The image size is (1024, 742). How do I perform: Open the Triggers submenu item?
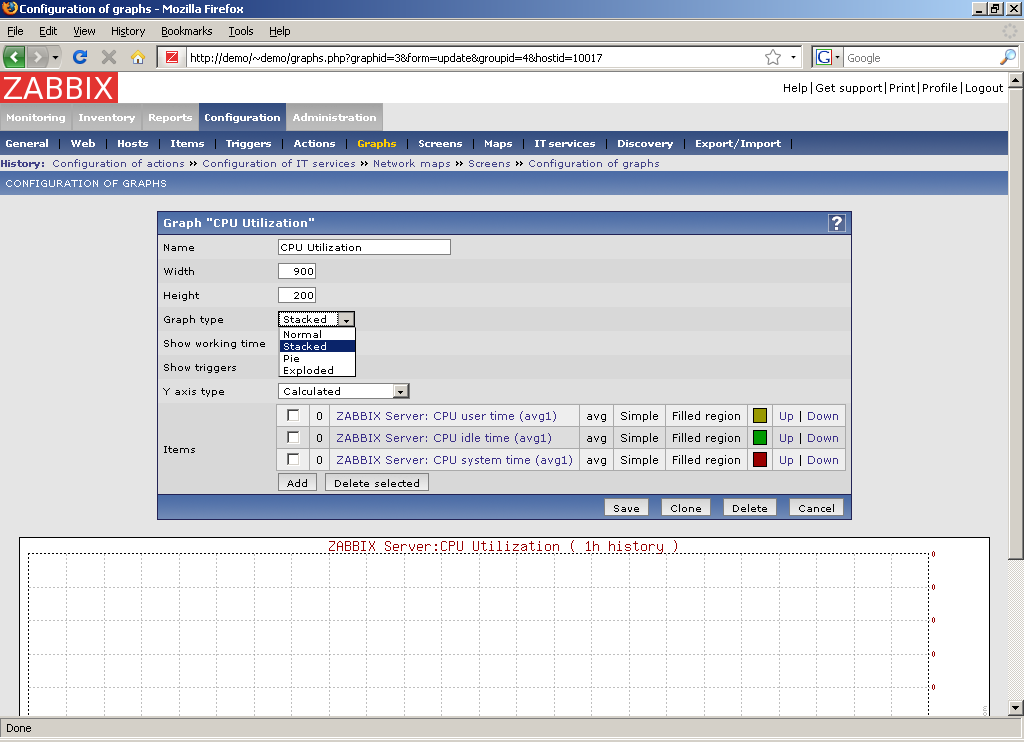(x=248, y=144)
